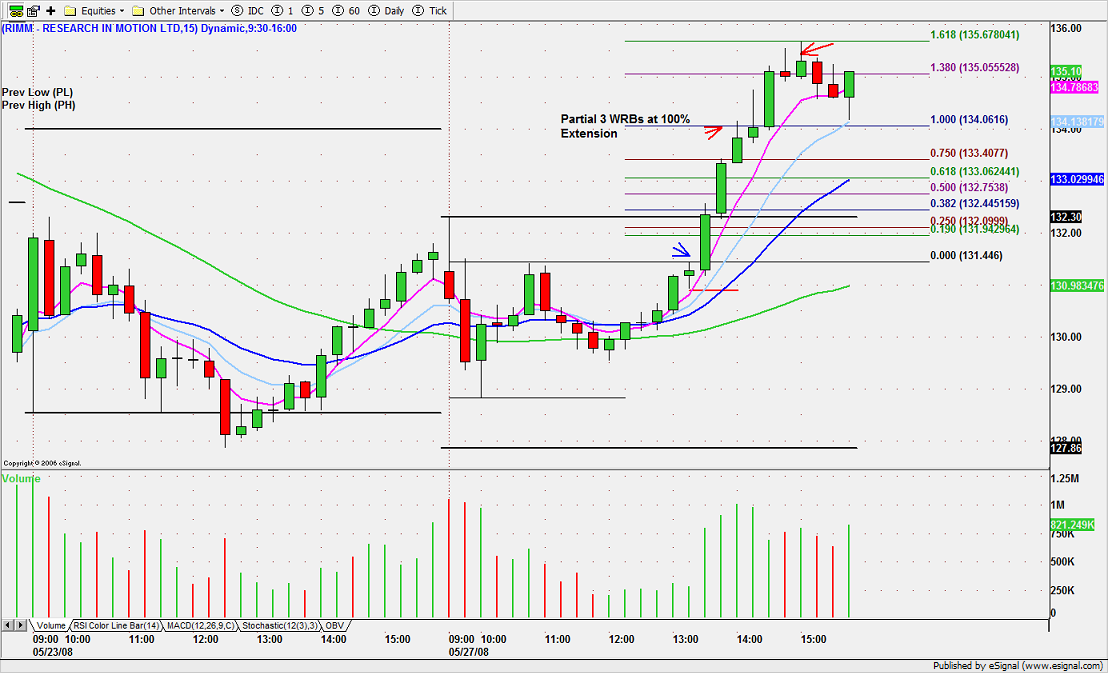Click the black 132.30 price tag
Screen dimensions: 1108x673
[x=1066, y=218]
